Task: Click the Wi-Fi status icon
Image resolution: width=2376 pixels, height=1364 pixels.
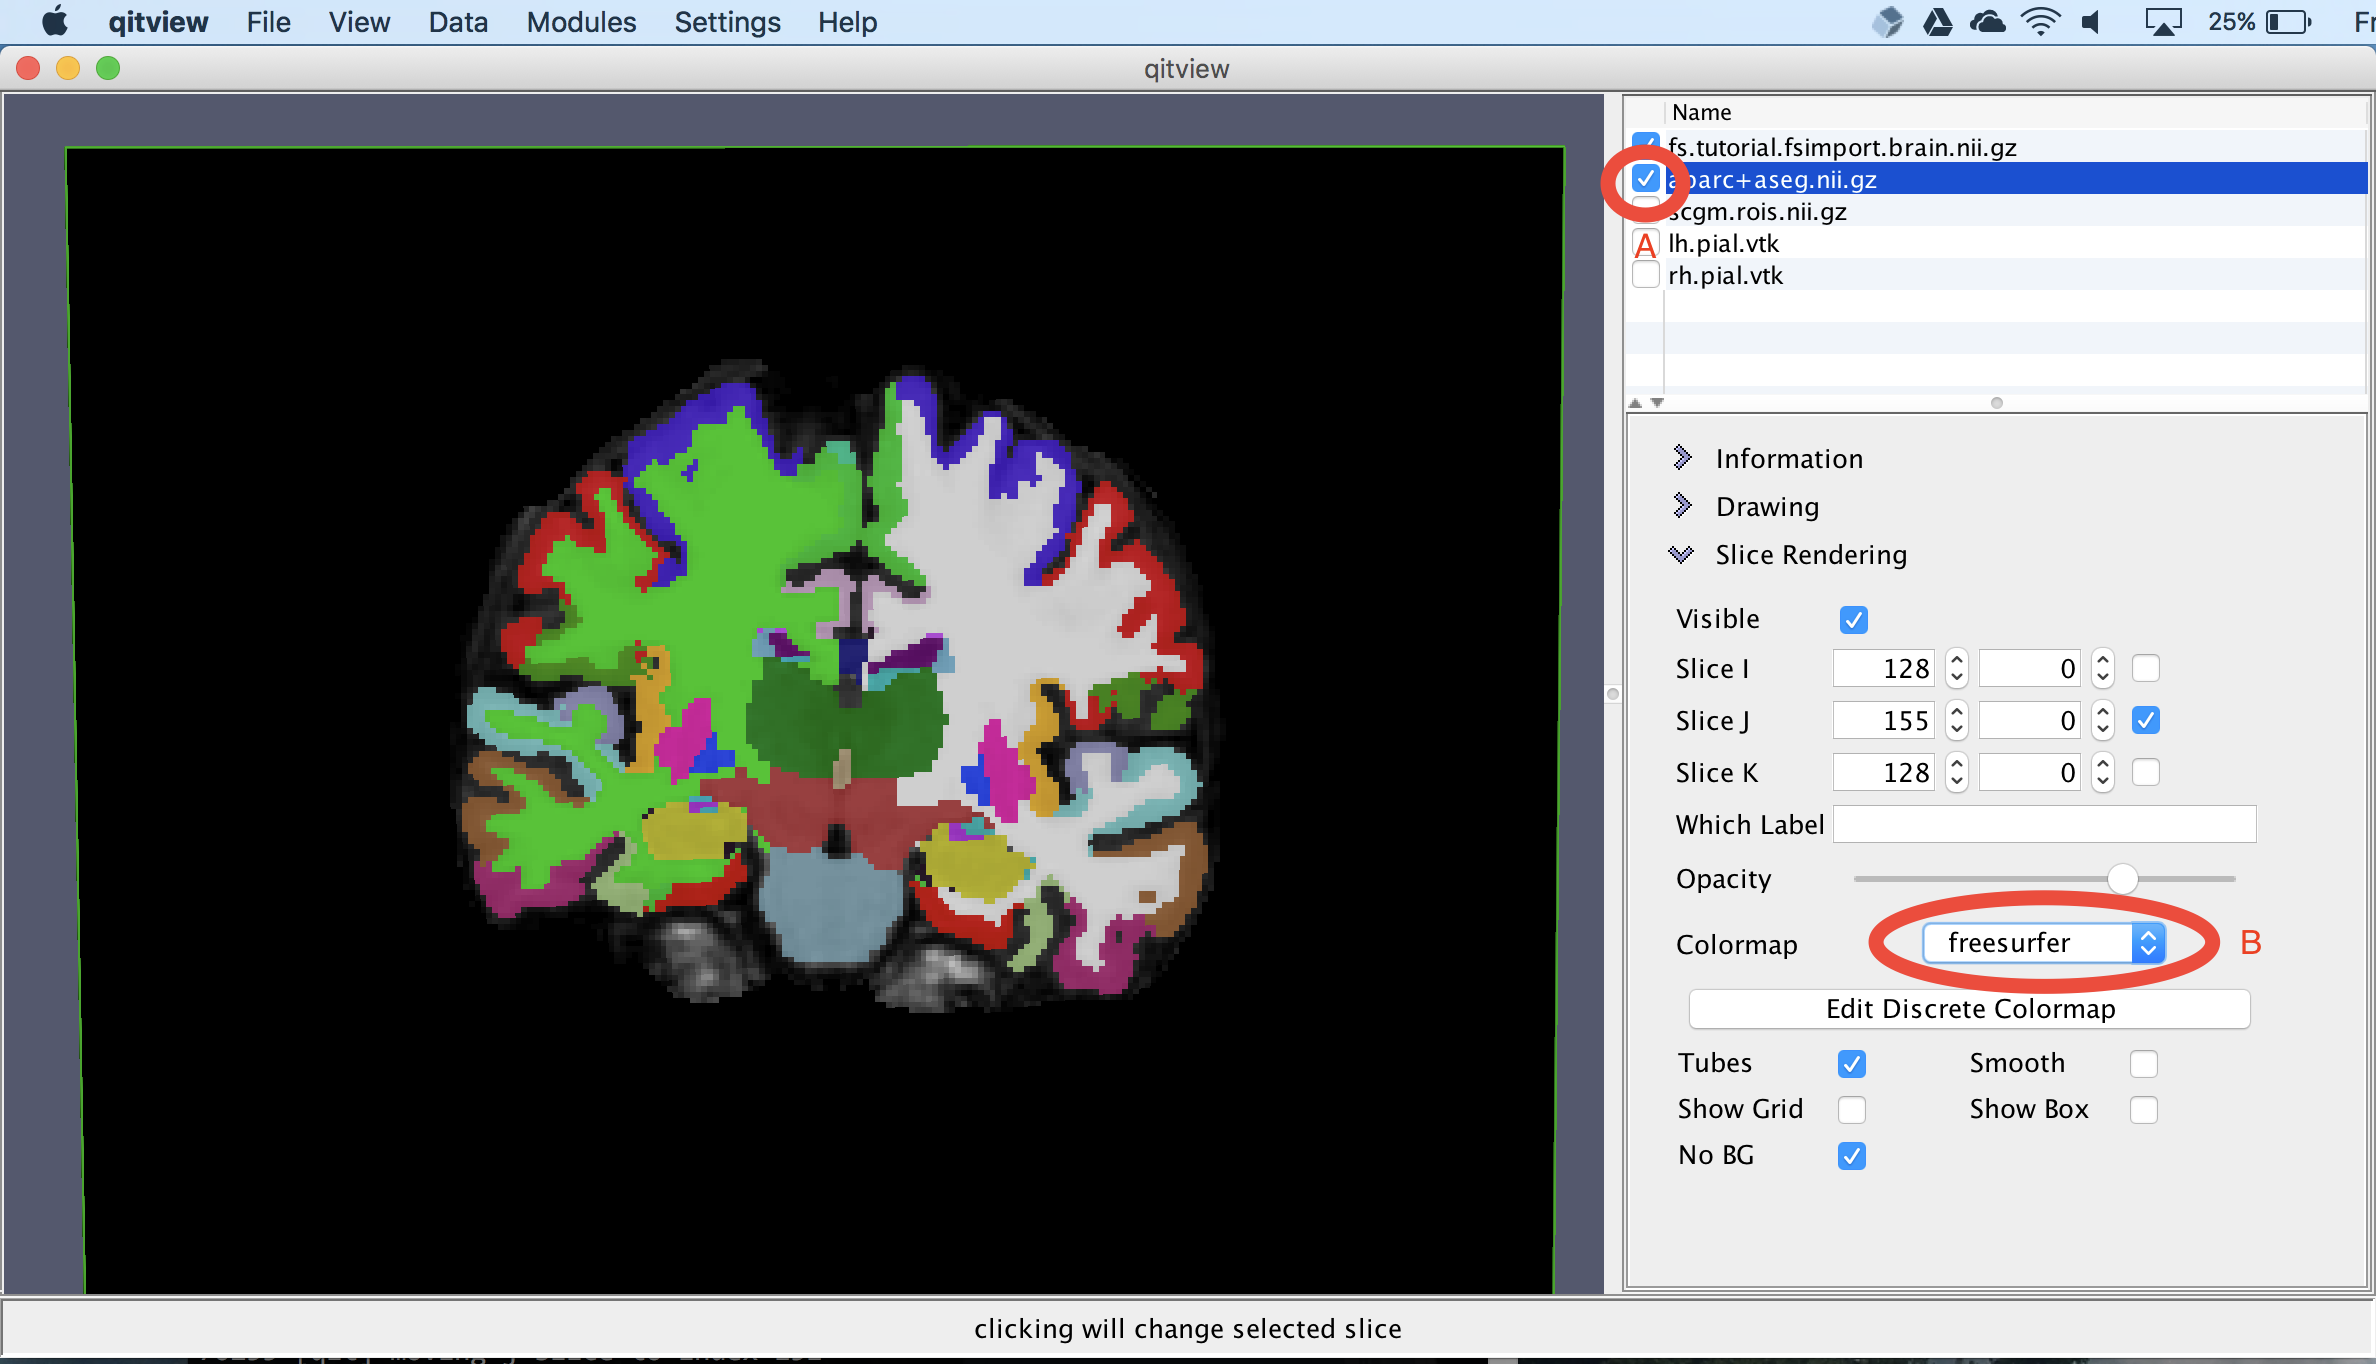Action: coord(2039,22)
